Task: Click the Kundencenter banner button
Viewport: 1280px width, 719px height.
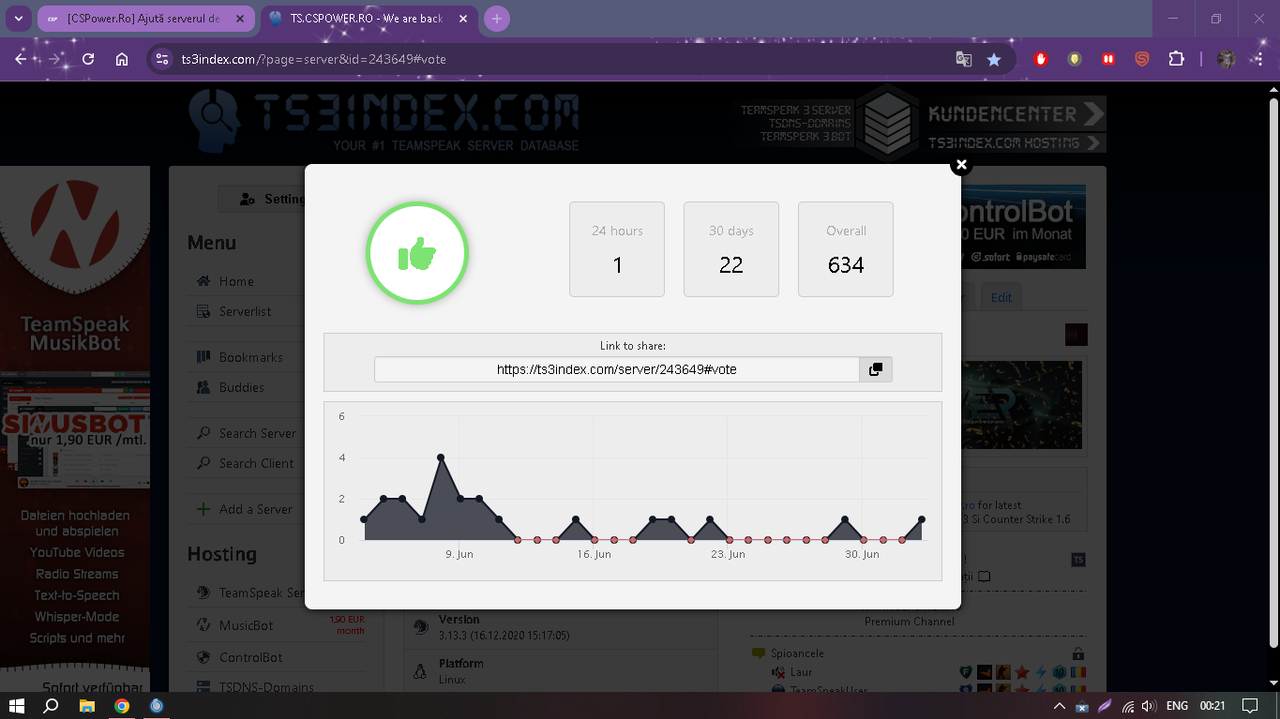Action: click(x=1016, y=114)
